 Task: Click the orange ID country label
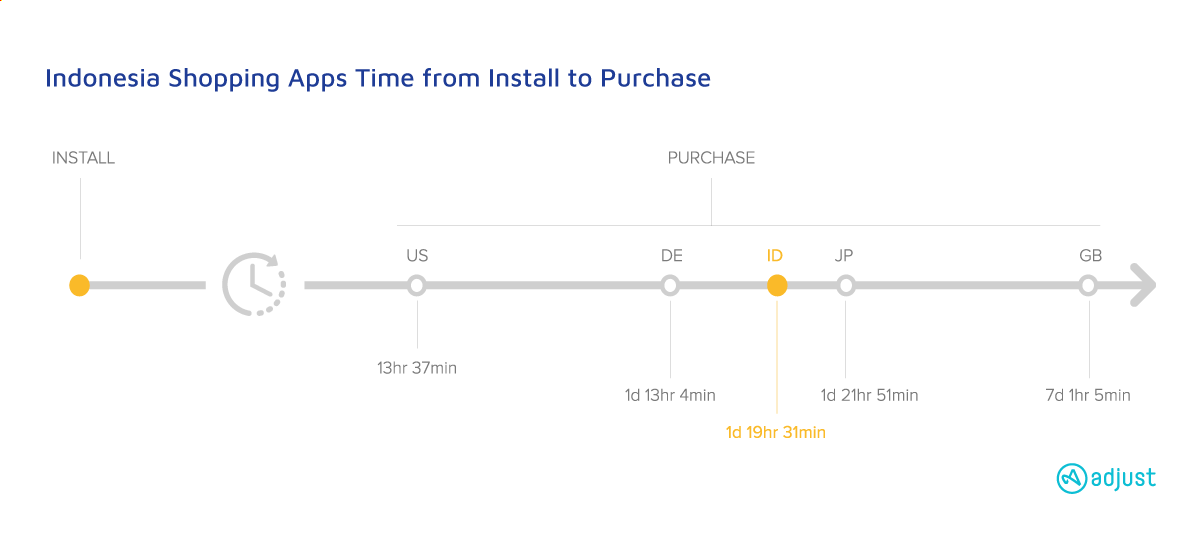(x=775, y=256)
